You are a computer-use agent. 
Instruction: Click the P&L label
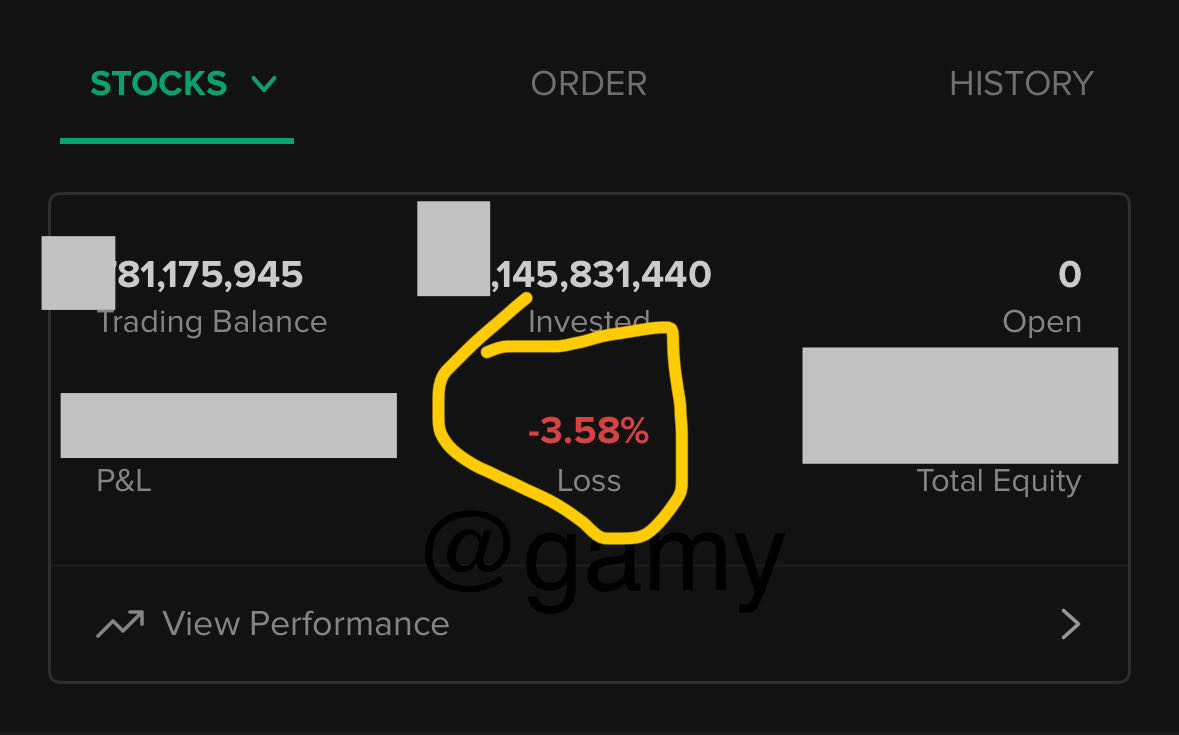[124, 481]
